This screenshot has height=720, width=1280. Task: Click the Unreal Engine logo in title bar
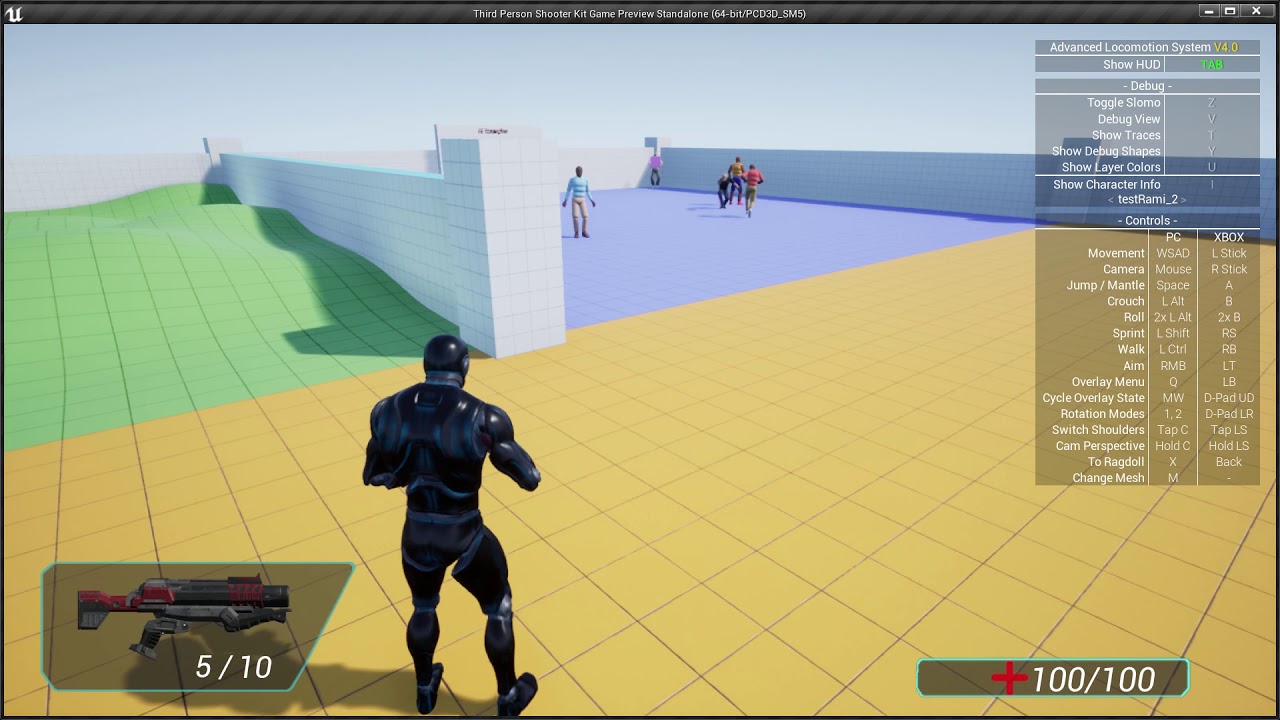pos(12,12)
